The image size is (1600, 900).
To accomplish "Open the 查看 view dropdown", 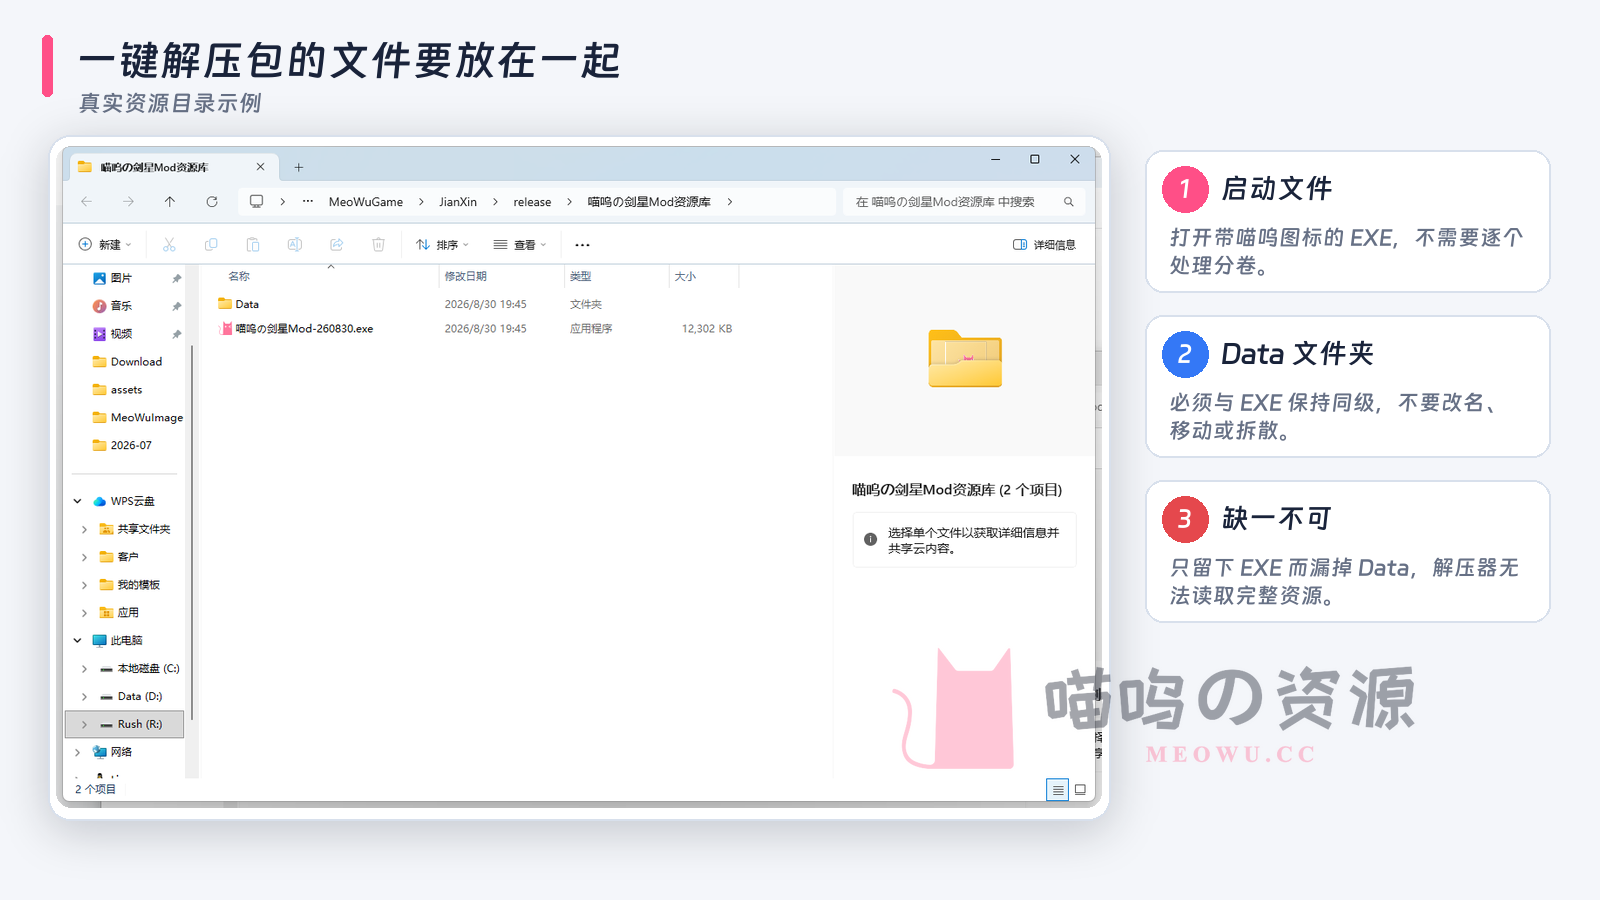I will coord(520,245).
